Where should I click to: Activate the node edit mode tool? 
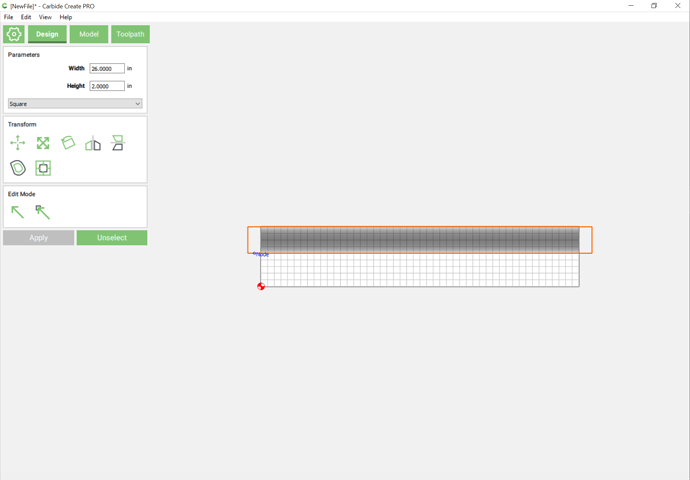point(42,212)
